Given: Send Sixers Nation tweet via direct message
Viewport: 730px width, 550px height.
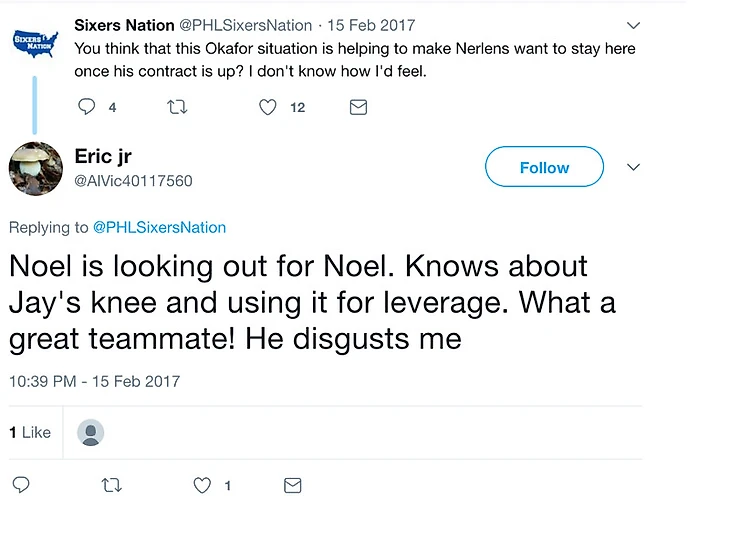Looking at the screenshot, I should click(x=358, y=107).
